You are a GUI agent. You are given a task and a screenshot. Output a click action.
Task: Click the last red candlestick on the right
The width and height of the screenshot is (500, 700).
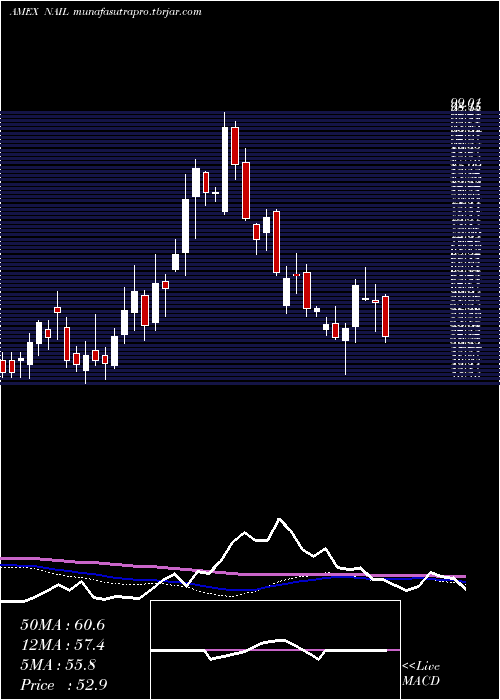click(x=385, y=317)
